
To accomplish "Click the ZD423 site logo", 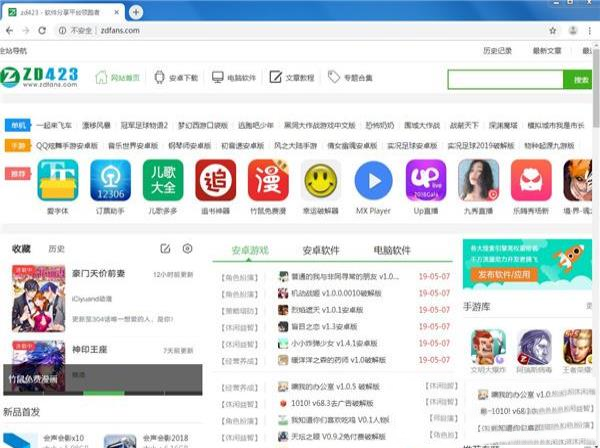I will 39,77.
